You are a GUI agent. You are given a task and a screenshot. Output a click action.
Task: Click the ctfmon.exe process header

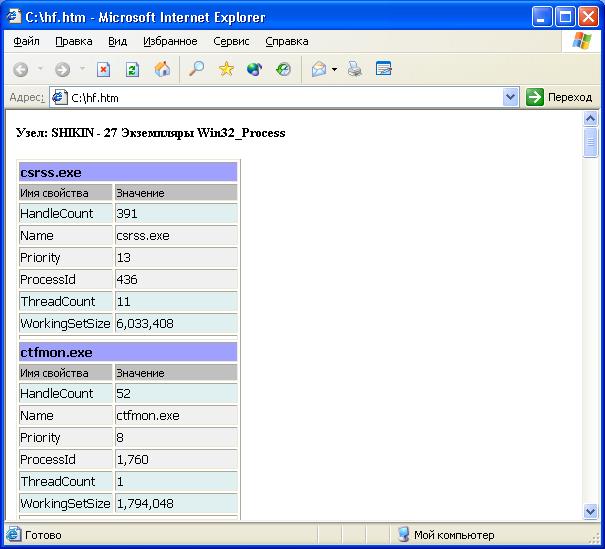pos(128,353)
